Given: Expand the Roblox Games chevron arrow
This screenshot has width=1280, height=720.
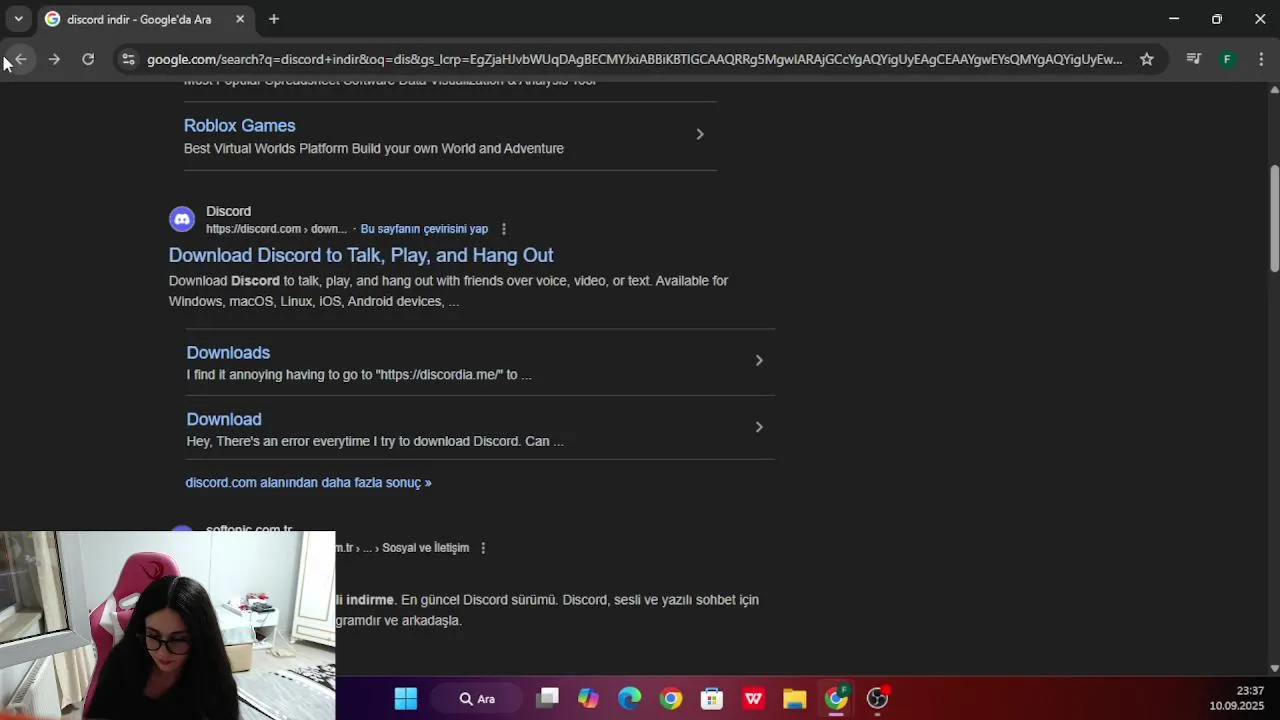Looking at the screenshot, I should (x=700, y=134).
